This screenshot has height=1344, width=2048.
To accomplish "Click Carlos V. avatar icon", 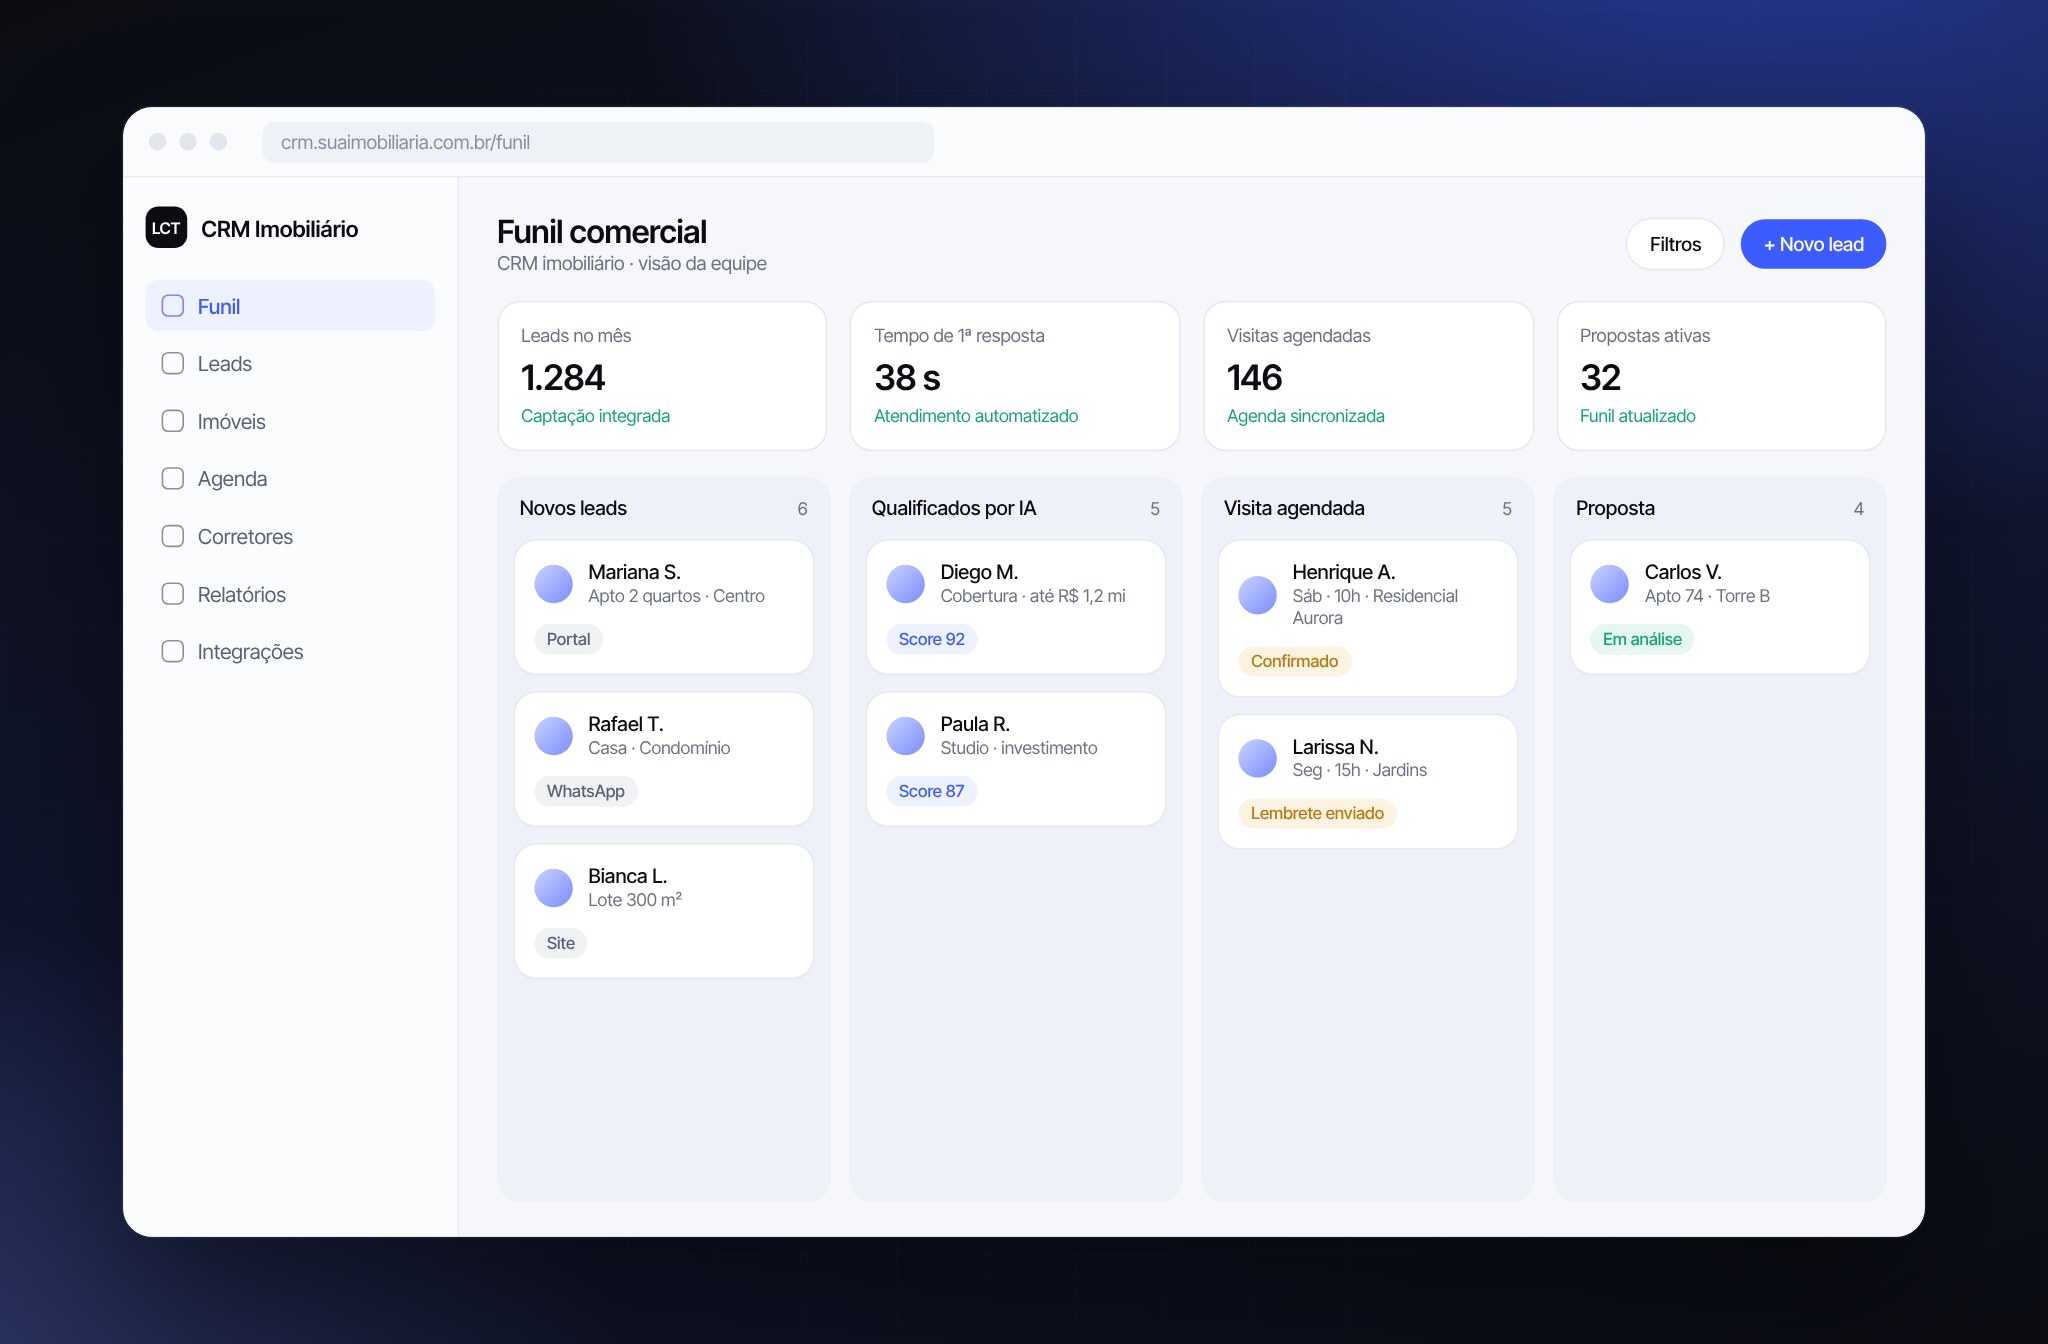I will [1610, 584].
